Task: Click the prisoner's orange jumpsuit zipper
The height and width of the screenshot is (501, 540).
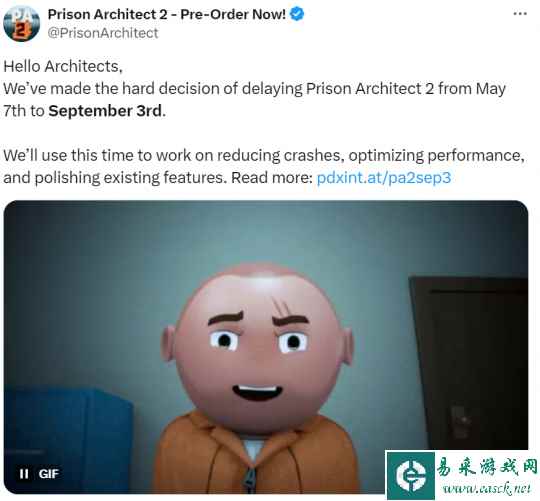Action: (x=250, y=479)
